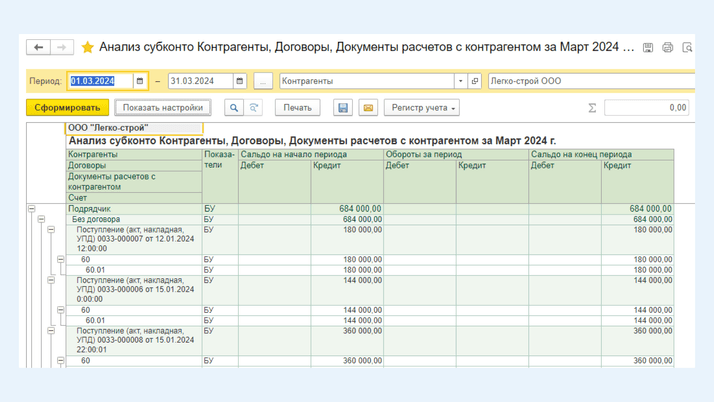Viewport: 714px width, 402px height.
Task: Click the Поступление 0033-000006 от 15.01.2024 cell
Action: 135,290
